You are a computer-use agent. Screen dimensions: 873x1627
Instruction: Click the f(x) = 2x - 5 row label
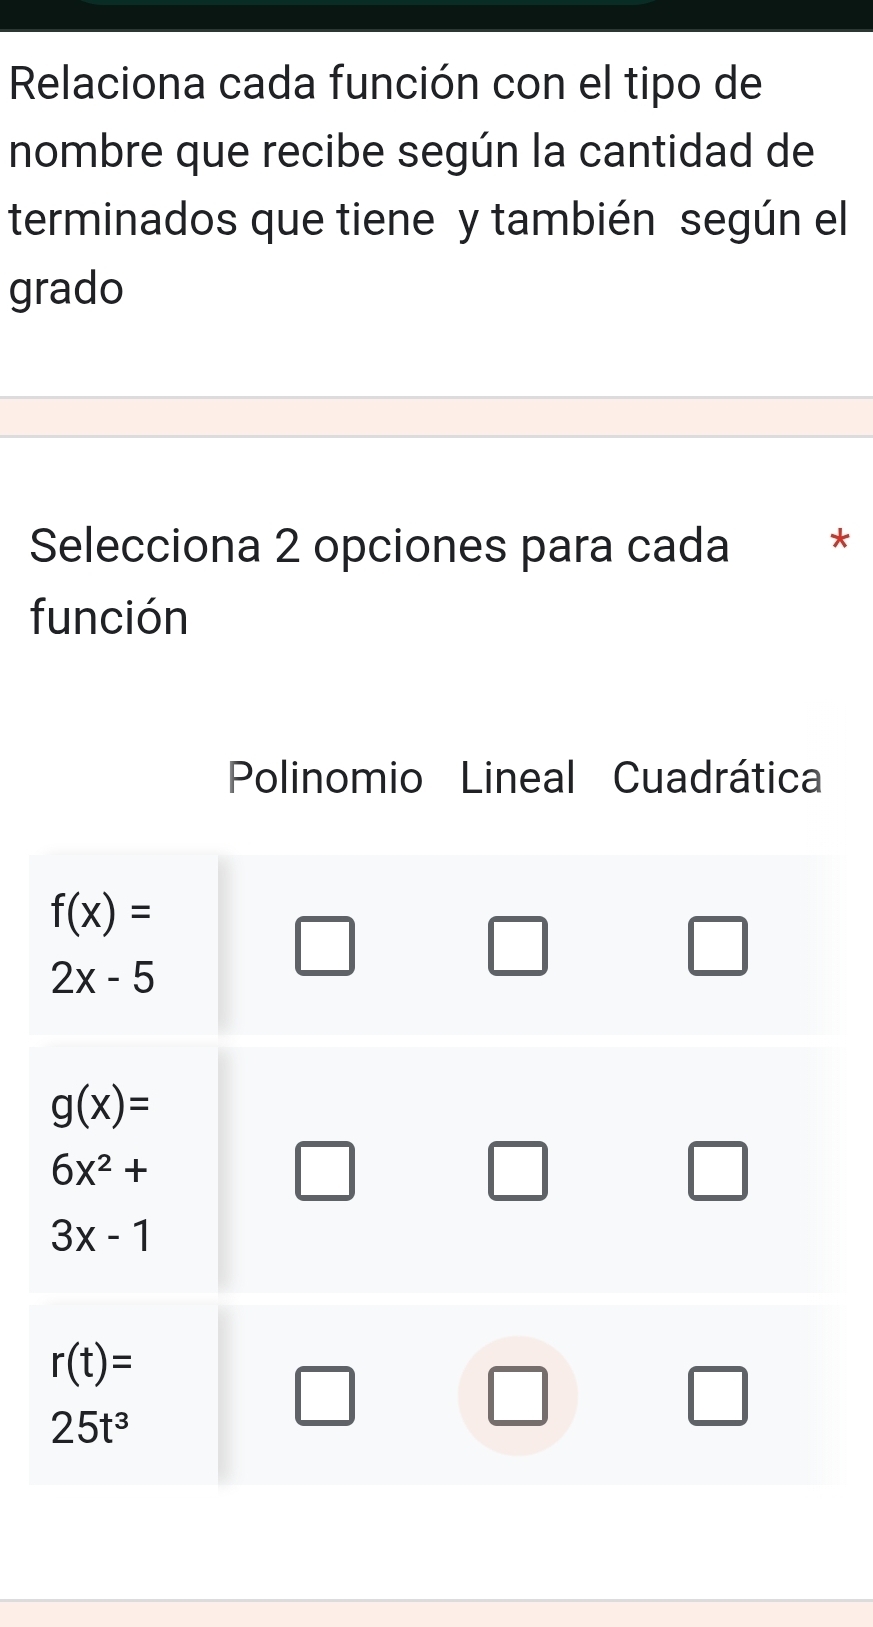(x=103, y=944)
